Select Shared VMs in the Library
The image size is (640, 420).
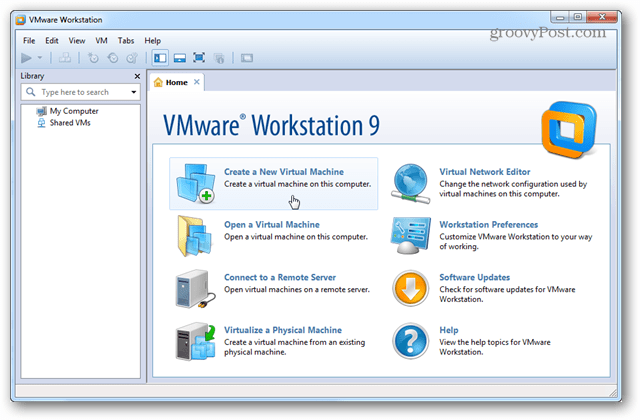[x=70, y=123]
